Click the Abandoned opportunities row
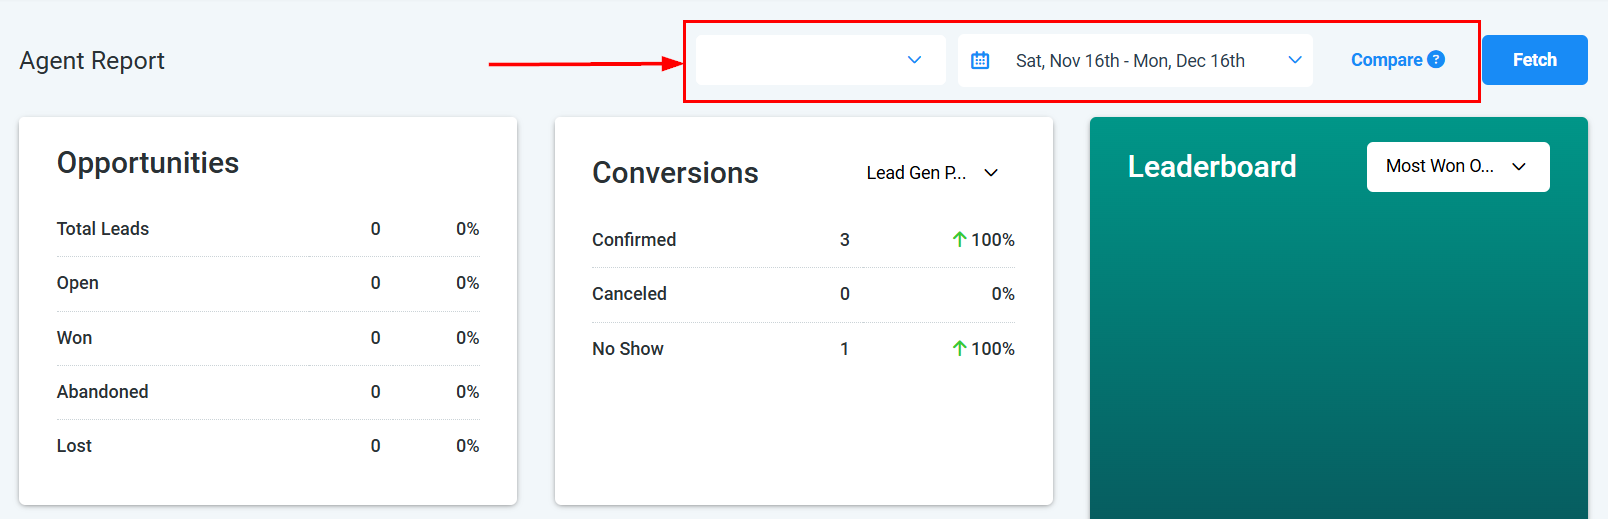Image resolution: width=1608 pixels, height=519 pixels. (x=103, y=392)
